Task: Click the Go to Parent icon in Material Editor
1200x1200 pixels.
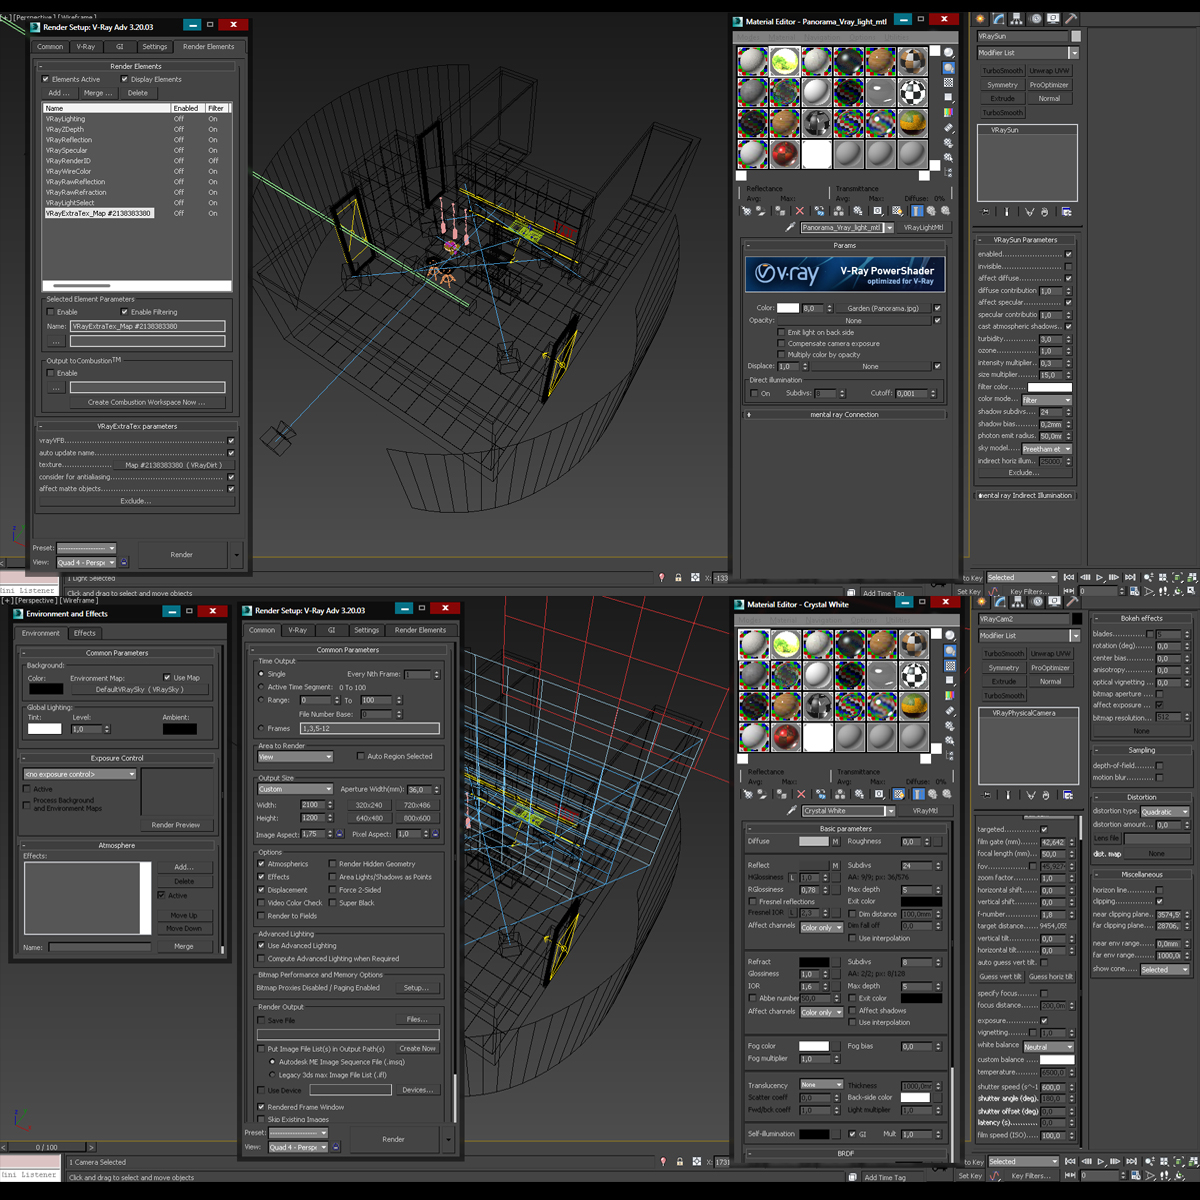Action: point(932,211)
